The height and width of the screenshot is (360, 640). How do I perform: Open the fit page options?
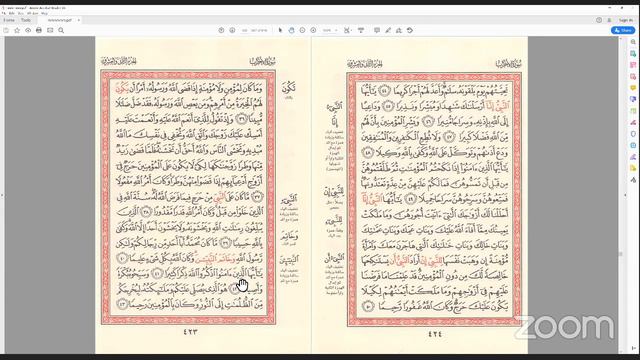click(x=347, y=30)
